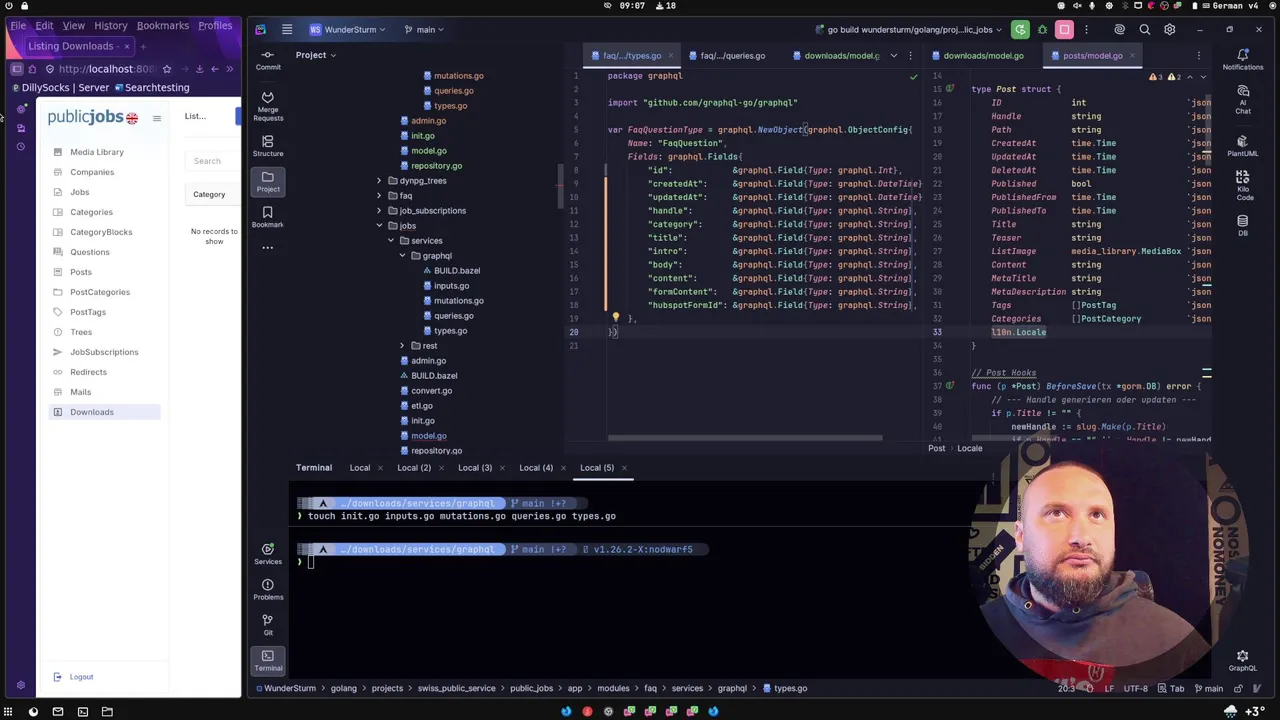The height and width of the screenshot is (720, 1280).
Task: Open browser Bookmarks menu
Action: 162,25
